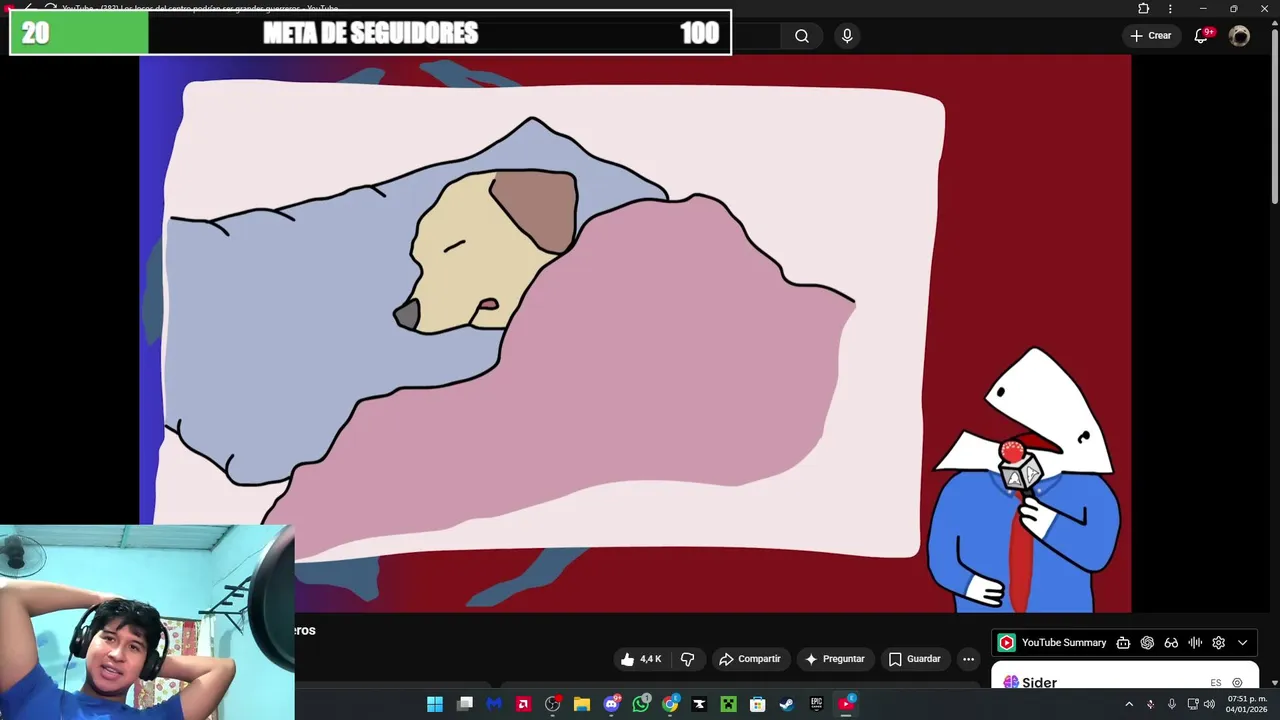Dislike the video with thumbs-down
This screenshot has width=1280, height=720.
click(x=687, y=659)
